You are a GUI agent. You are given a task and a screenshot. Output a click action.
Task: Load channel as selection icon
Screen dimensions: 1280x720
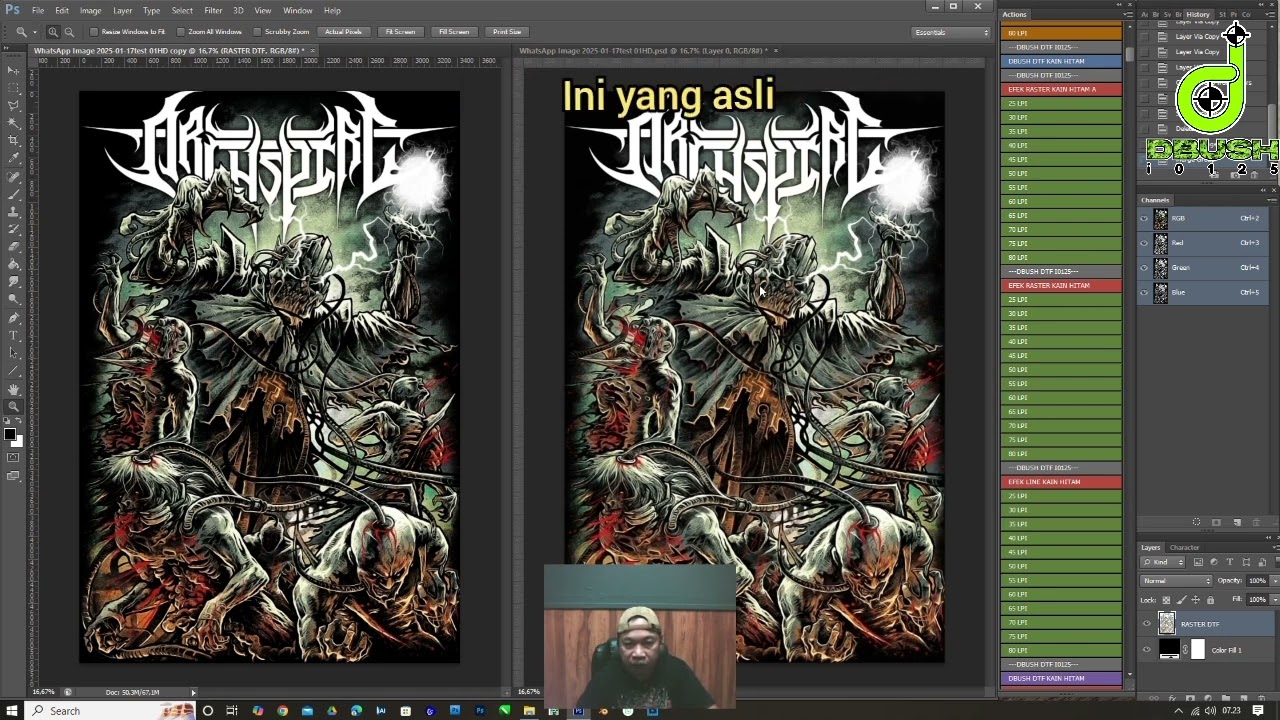[x=1196, y=522]
